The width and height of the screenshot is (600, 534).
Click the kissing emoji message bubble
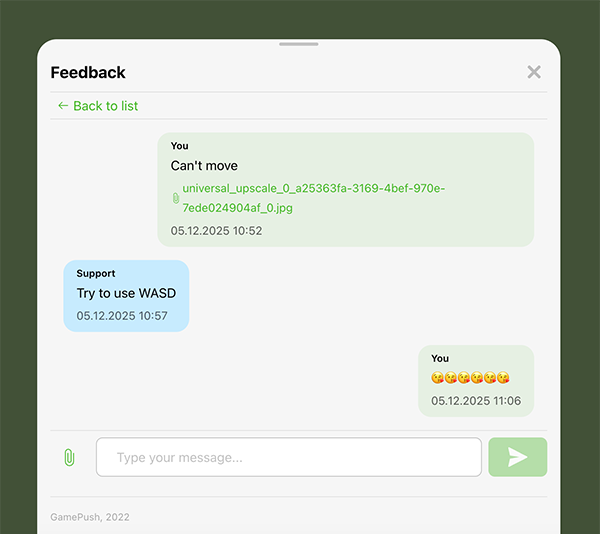(476, 381)
